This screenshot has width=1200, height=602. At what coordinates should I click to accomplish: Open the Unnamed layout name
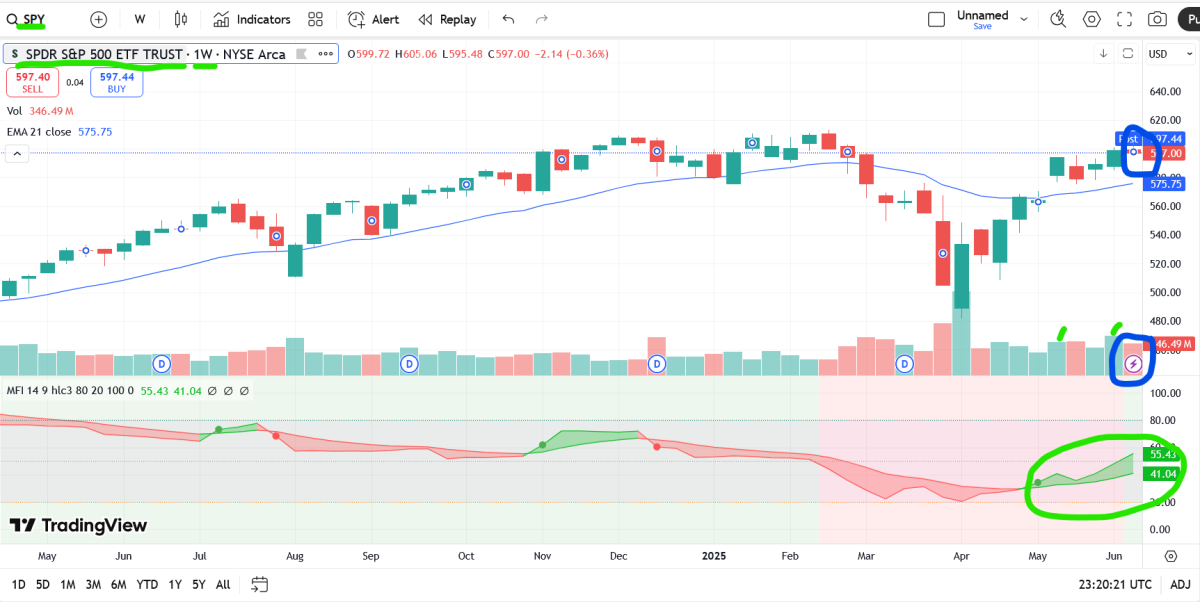(982, 15)
